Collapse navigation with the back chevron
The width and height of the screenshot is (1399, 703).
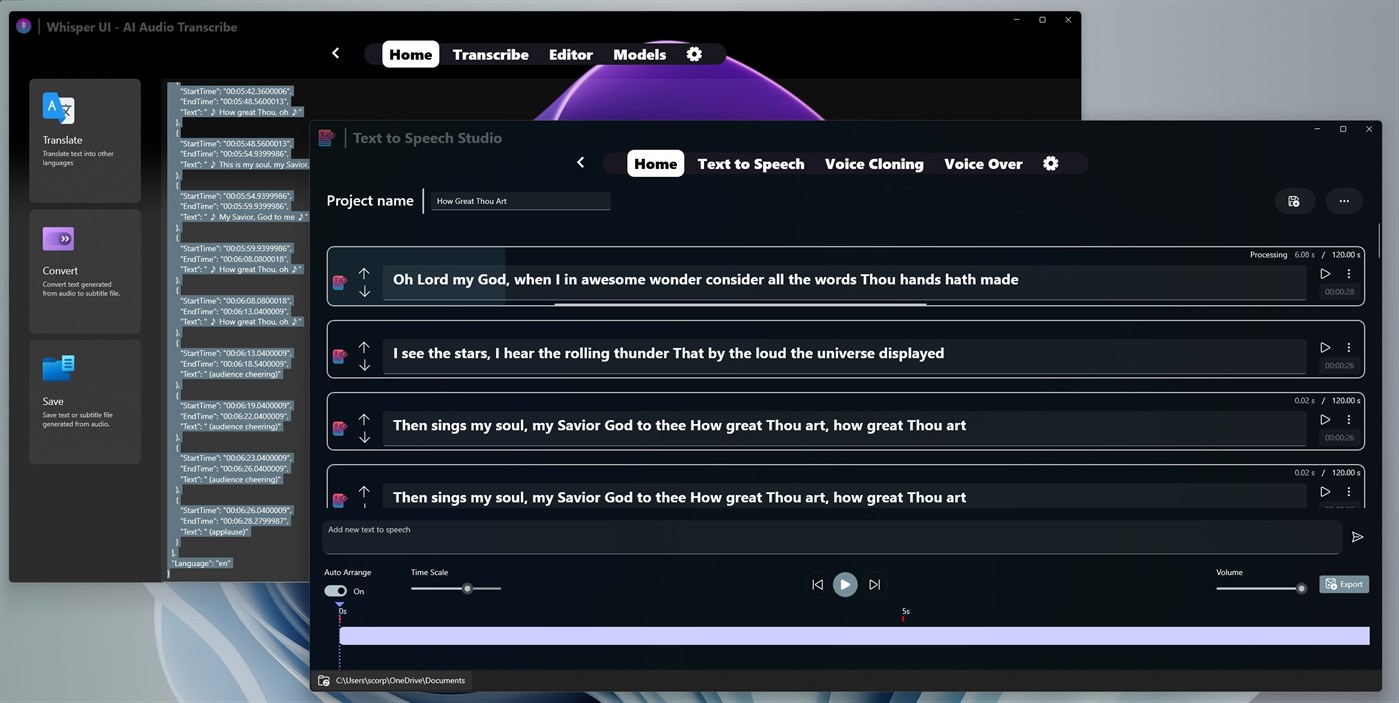tap(580, 161)
